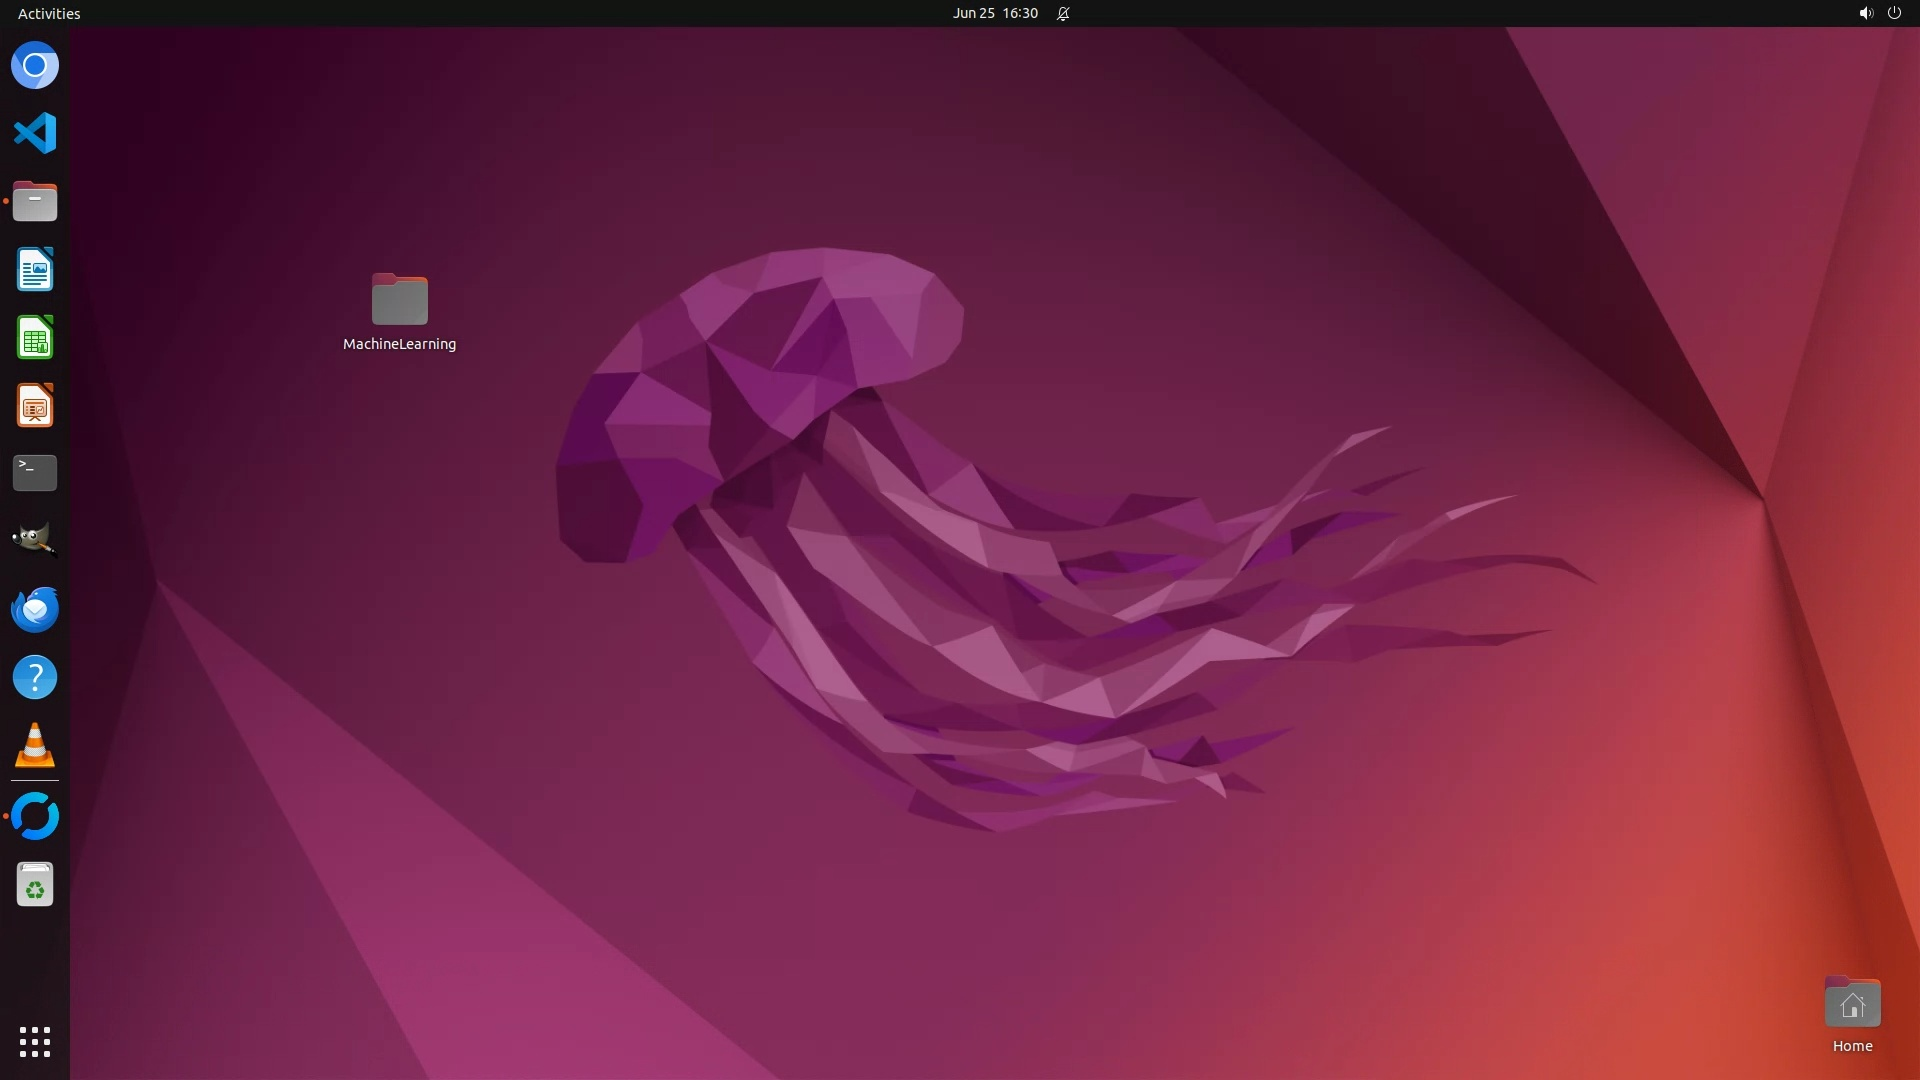1920x1080 pixels.
Task: Open the Files manager in dock
Action: click(x=35, y=201)
